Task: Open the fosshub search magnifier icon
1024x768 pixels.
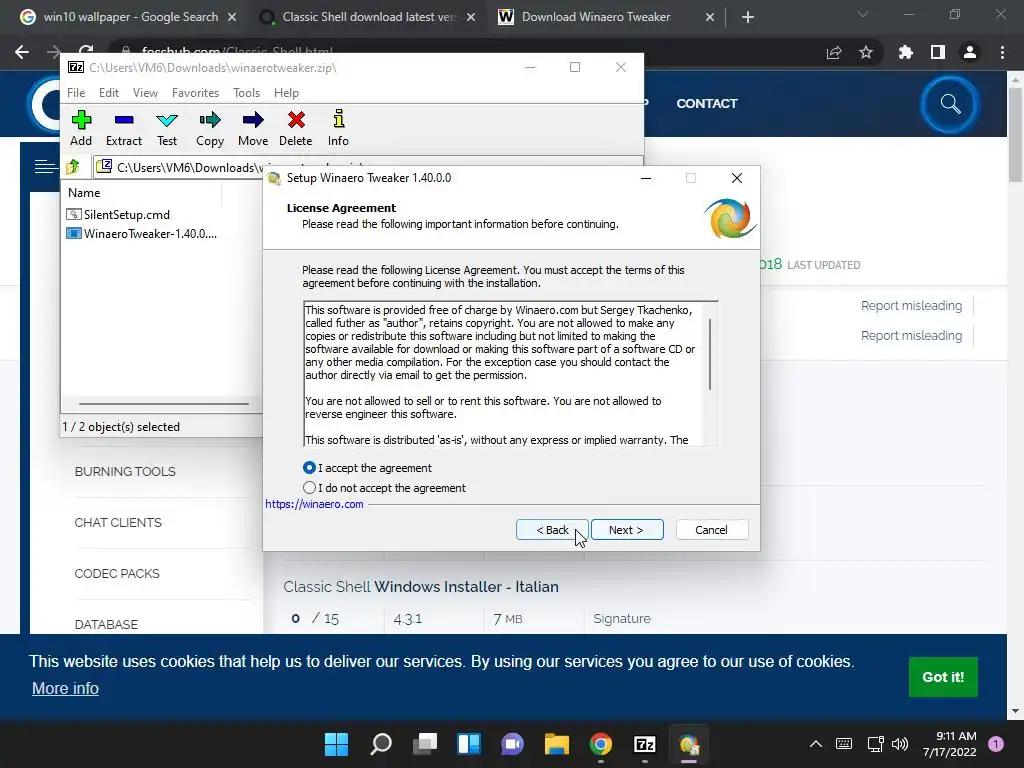Action: [950, 104]
